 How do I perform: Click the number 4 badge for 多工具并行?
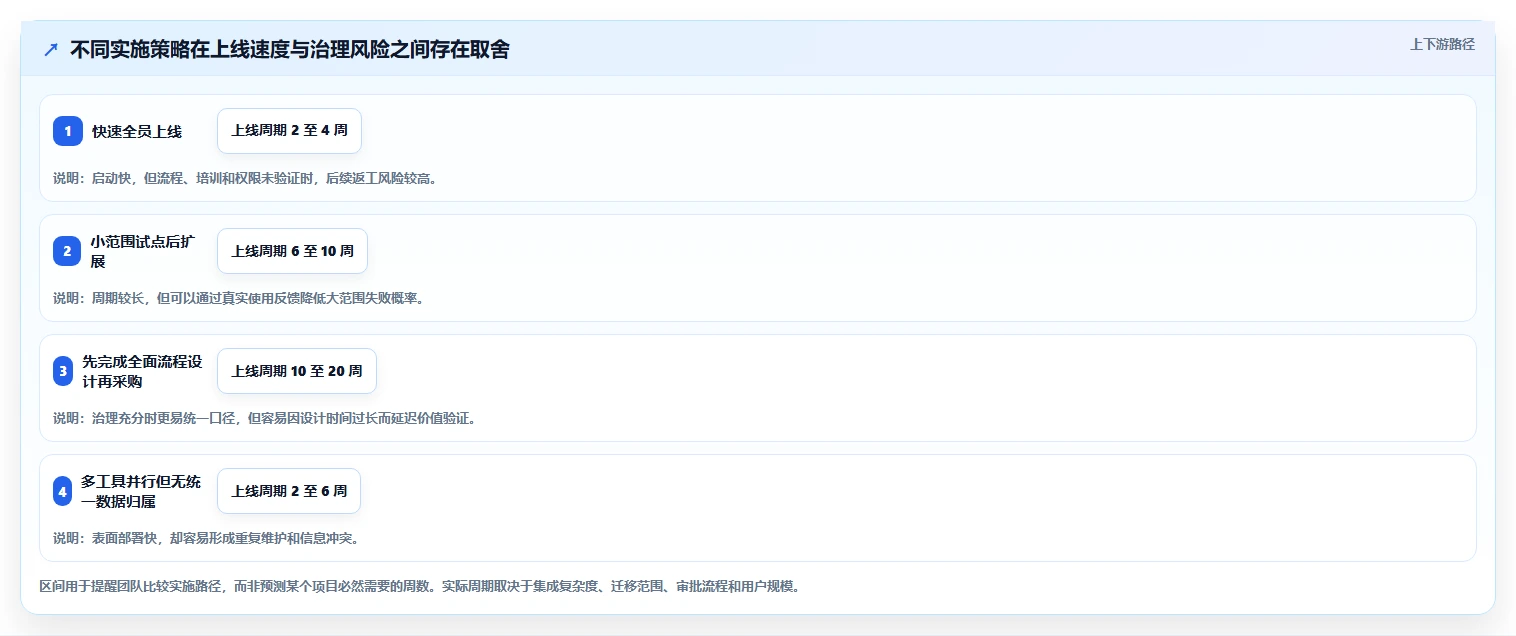pyautogui.click(x=63, y=491)
